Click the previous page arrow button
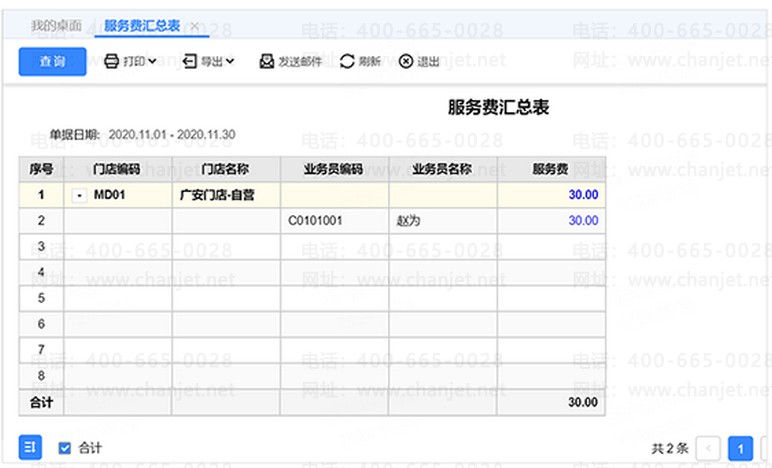The height and width of the screenshot is (468, 772). coord(708,448)
